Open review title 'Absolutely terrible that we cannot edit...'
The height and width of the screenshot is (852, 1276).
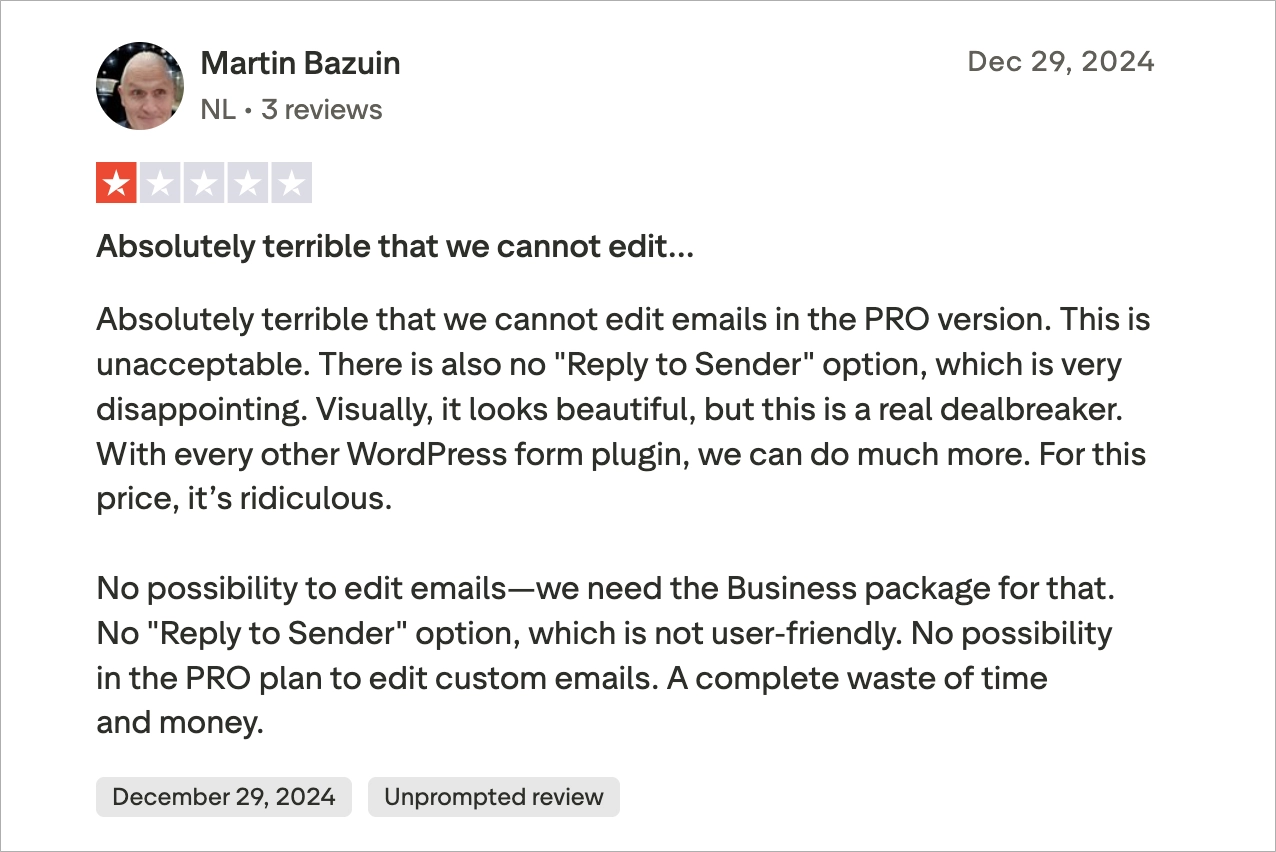394,247
